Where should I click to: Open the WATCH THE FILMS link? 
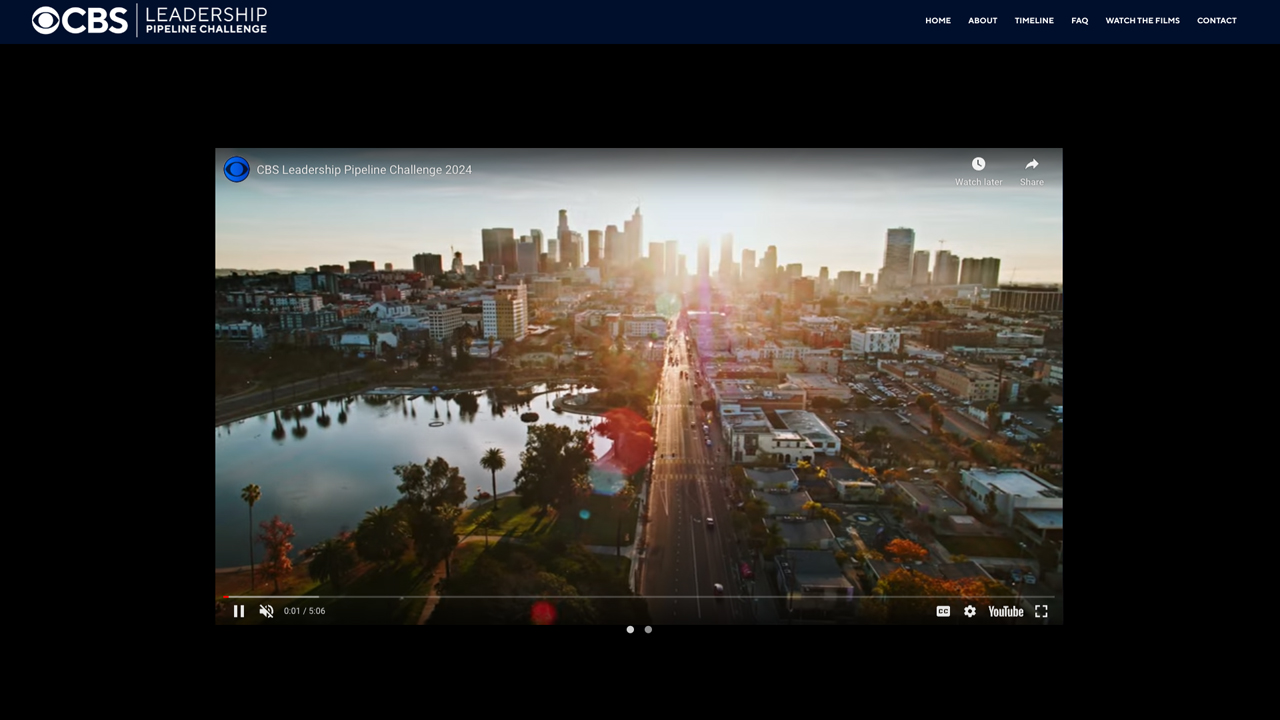tap(1143, 21)
